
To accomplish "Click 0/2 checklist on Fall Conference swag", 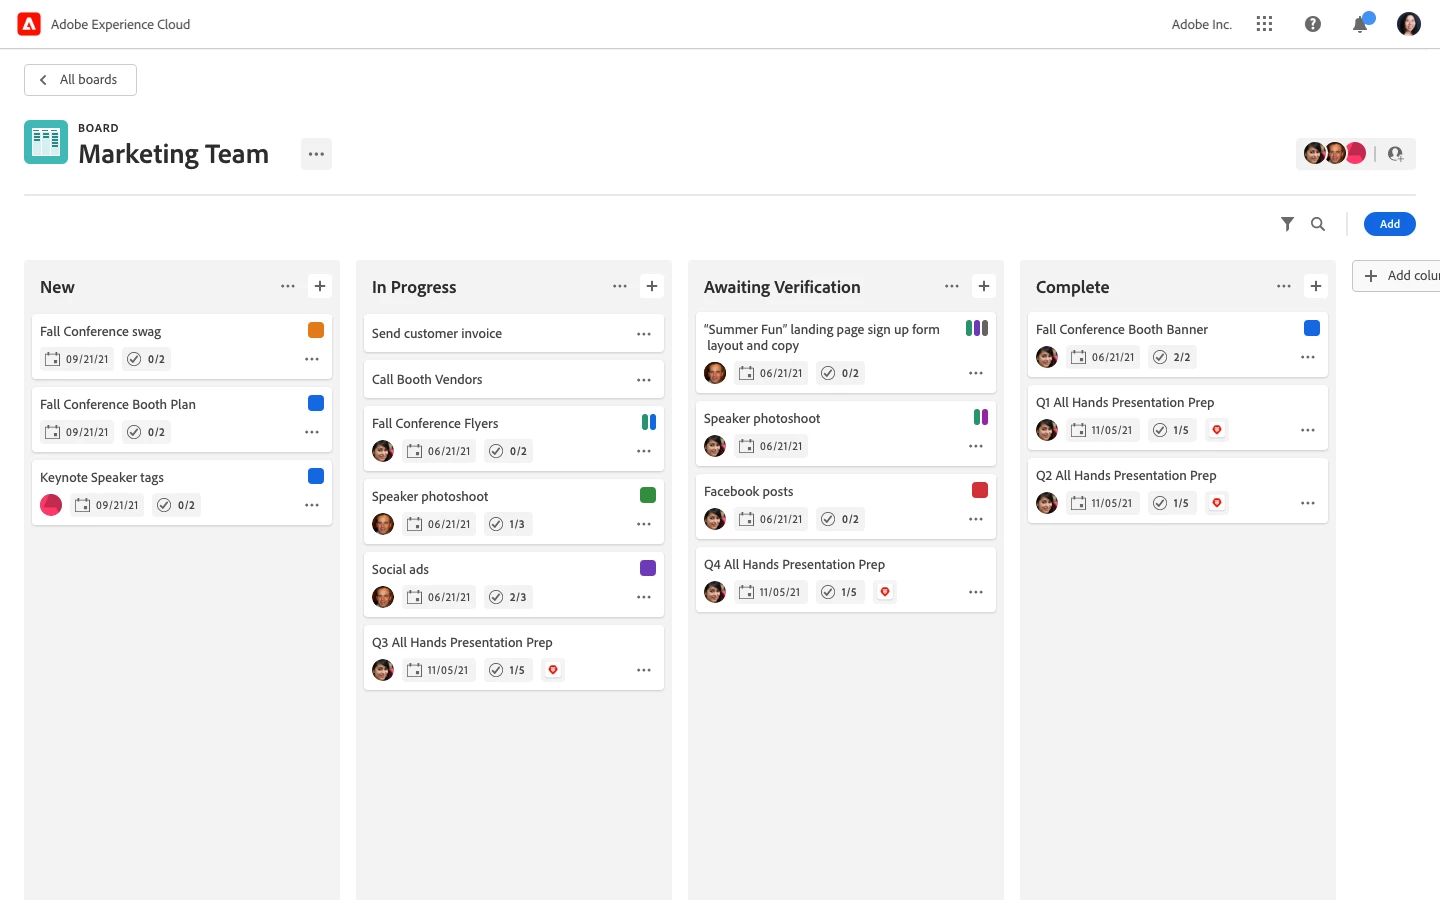I will click(146, 359).
